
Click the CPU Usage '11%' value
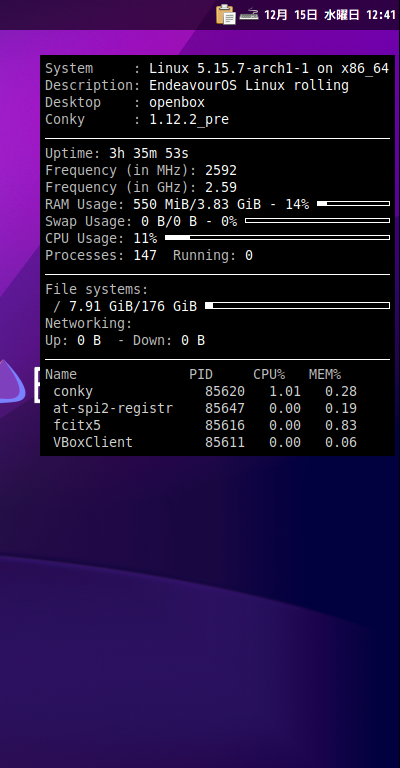[145, 239]
